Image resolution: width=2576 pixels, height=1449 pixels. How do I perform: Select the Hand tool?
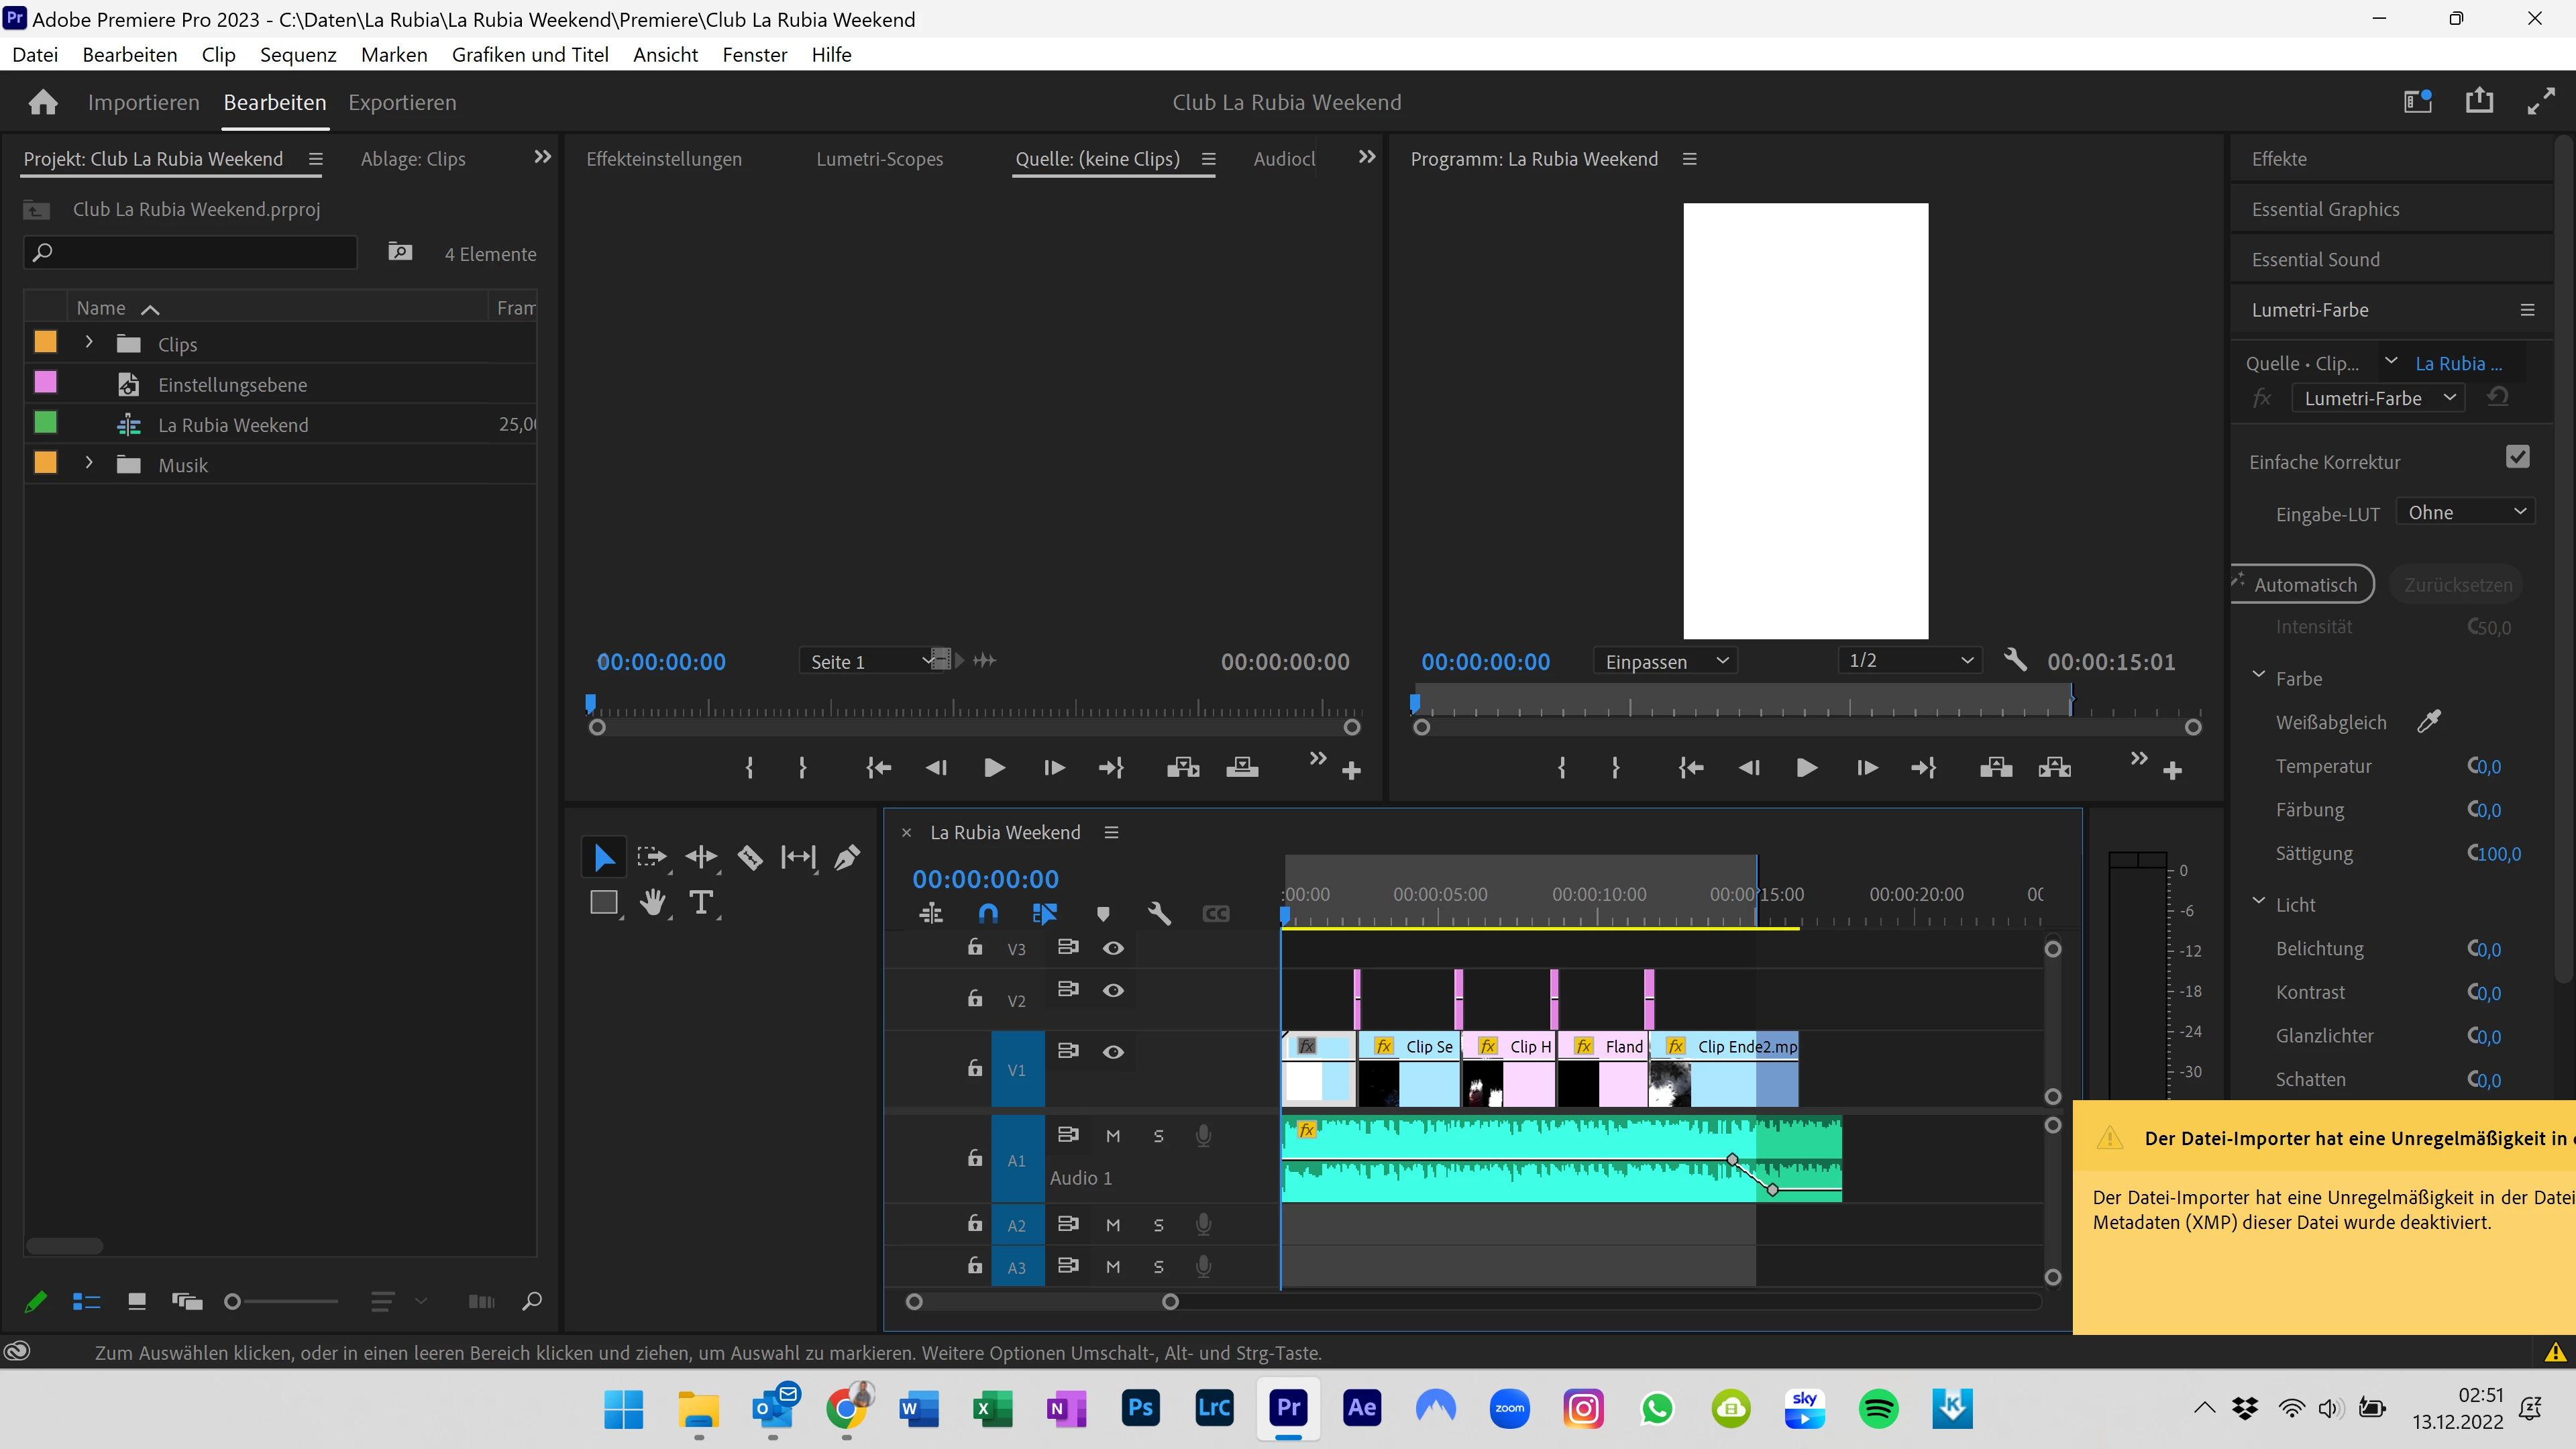tap(652, 902)
